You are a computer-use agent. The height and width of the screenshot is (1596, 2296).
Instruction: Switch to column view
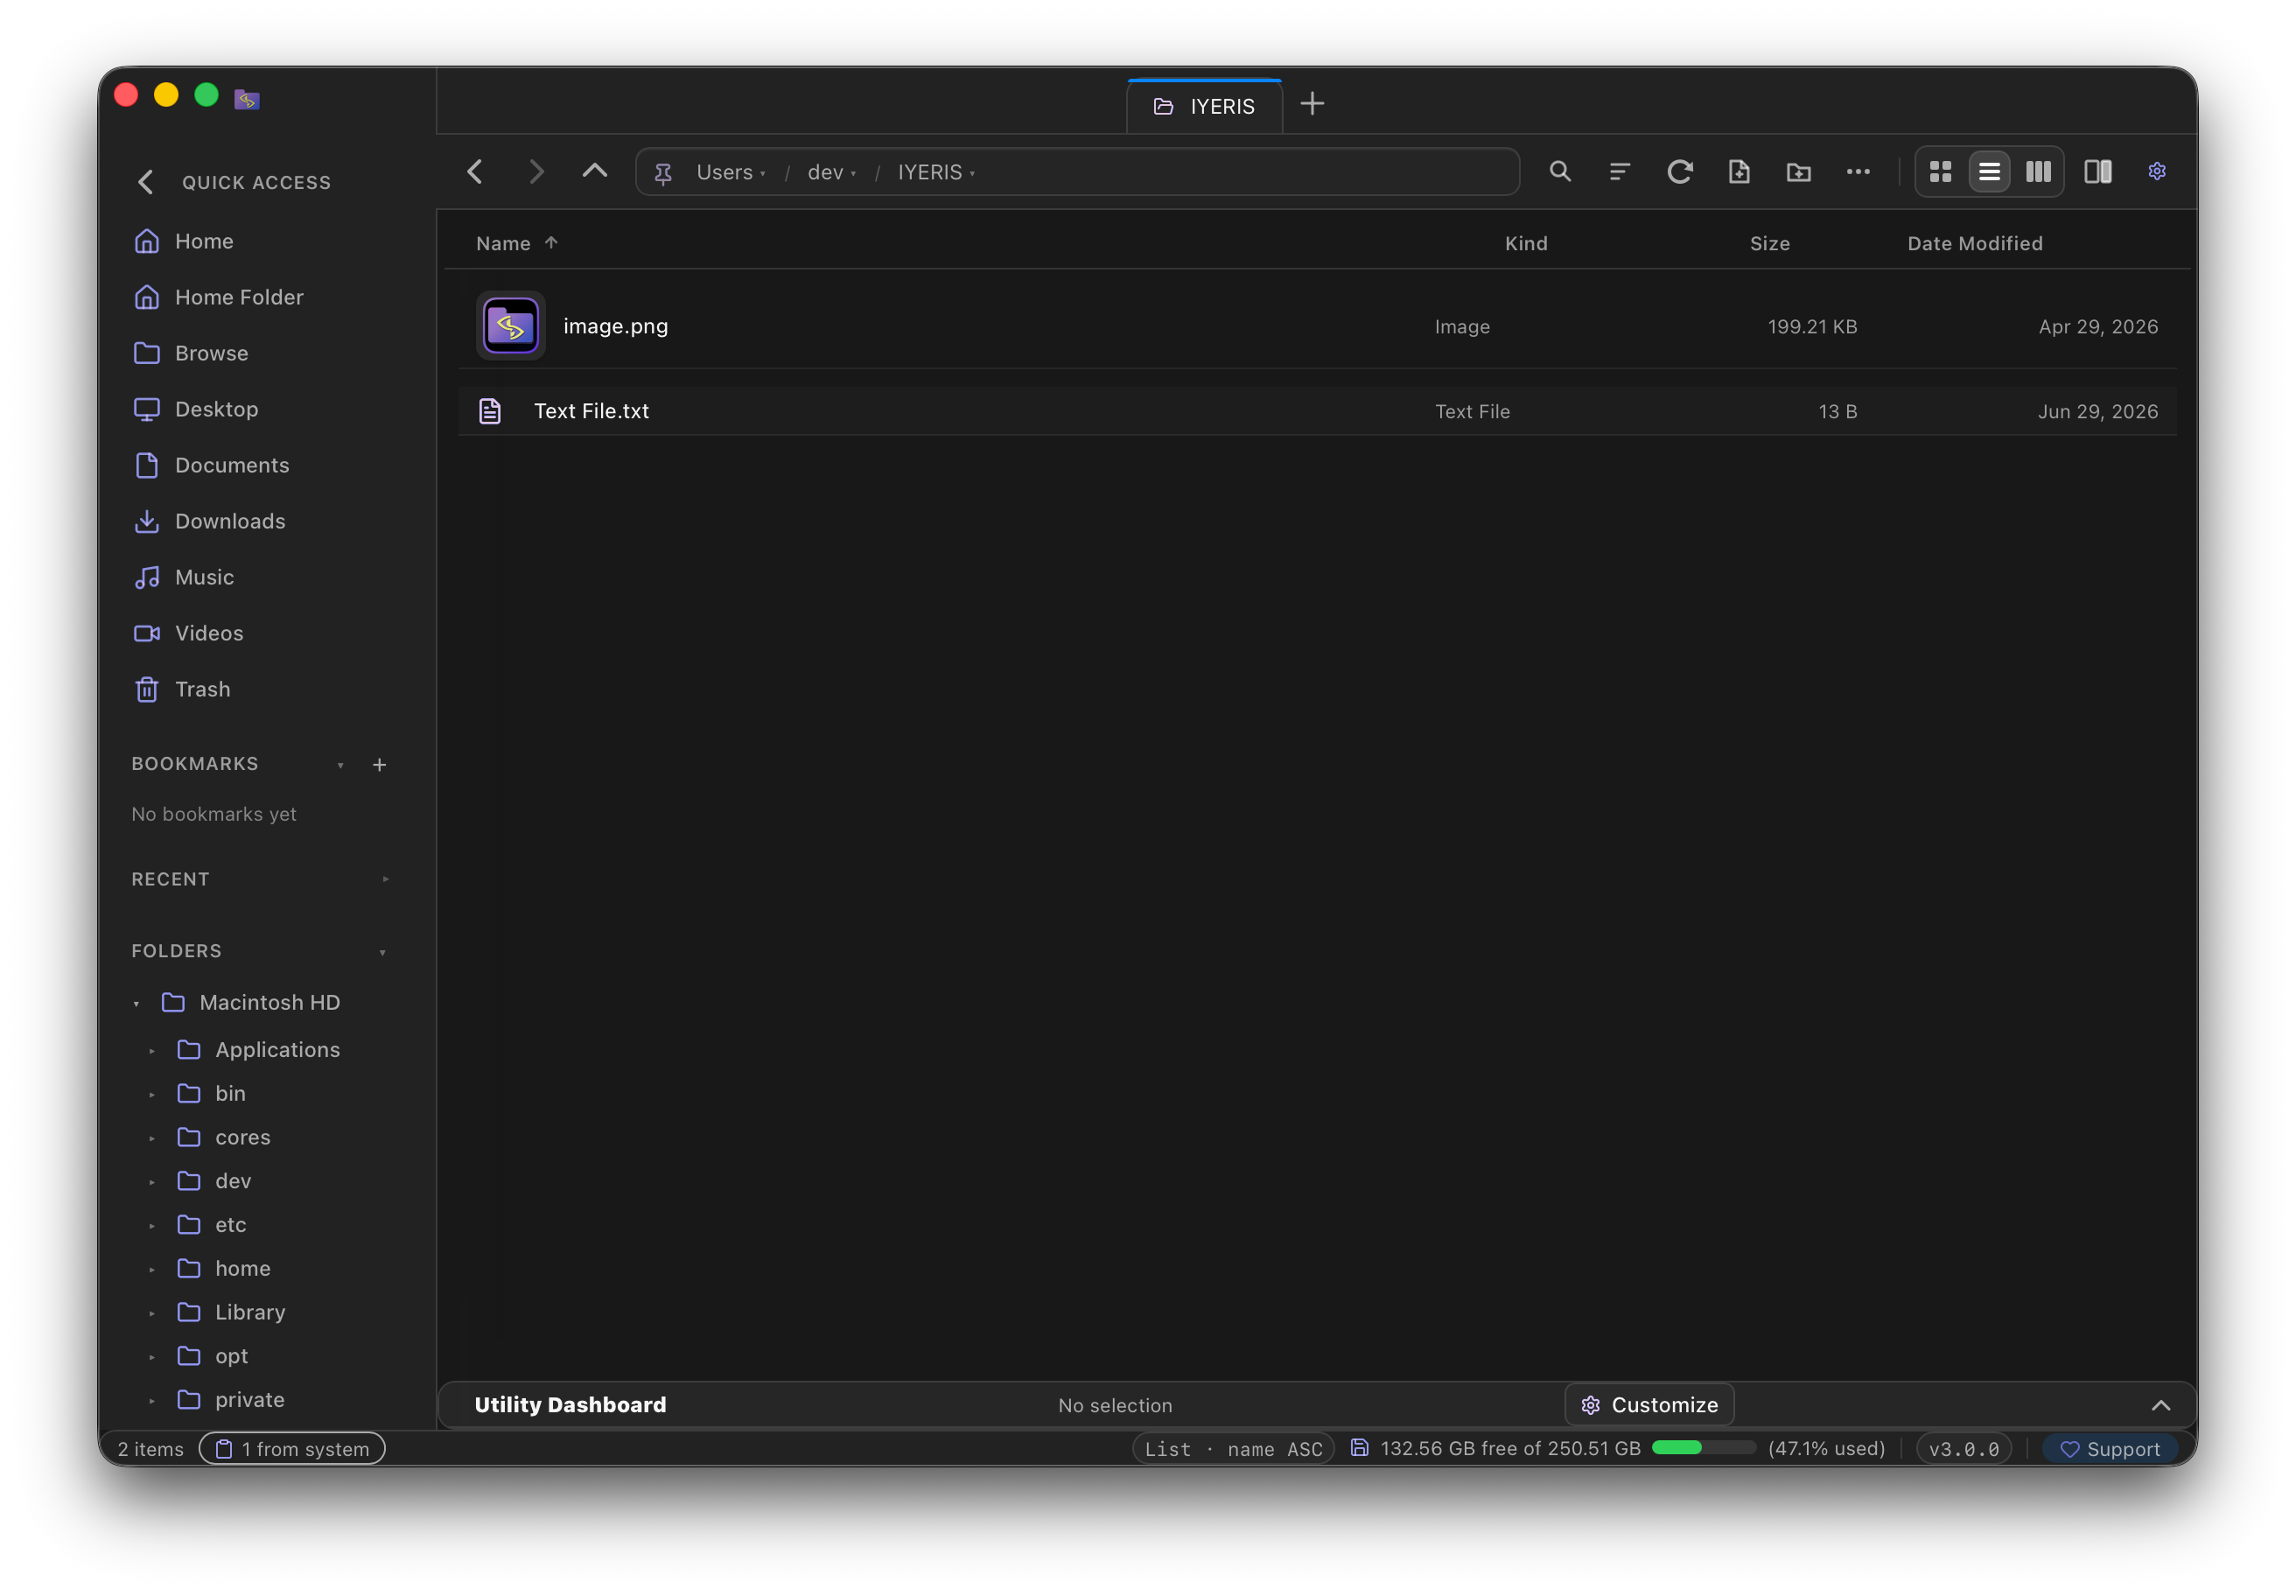coord(2038,172)
